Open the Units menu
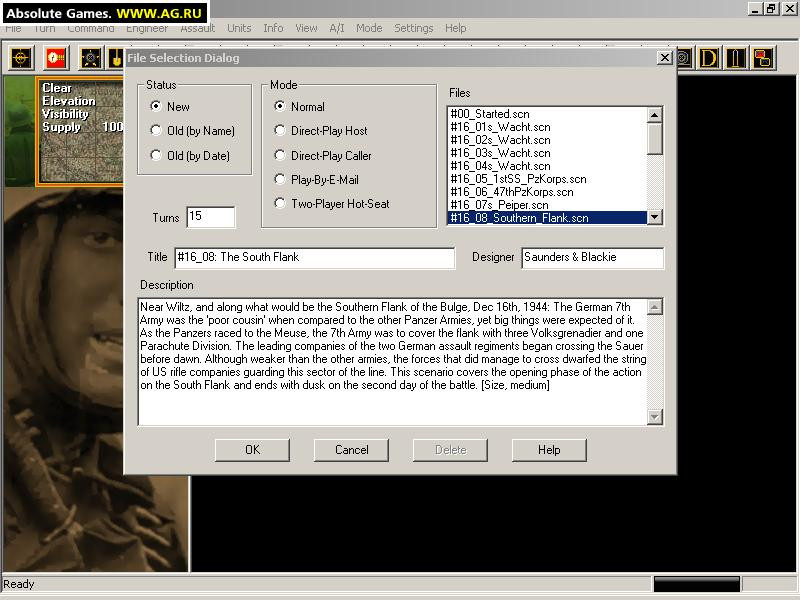Image resolution: width=800 pixels, height=600 pixels. [x=239, y=28]
